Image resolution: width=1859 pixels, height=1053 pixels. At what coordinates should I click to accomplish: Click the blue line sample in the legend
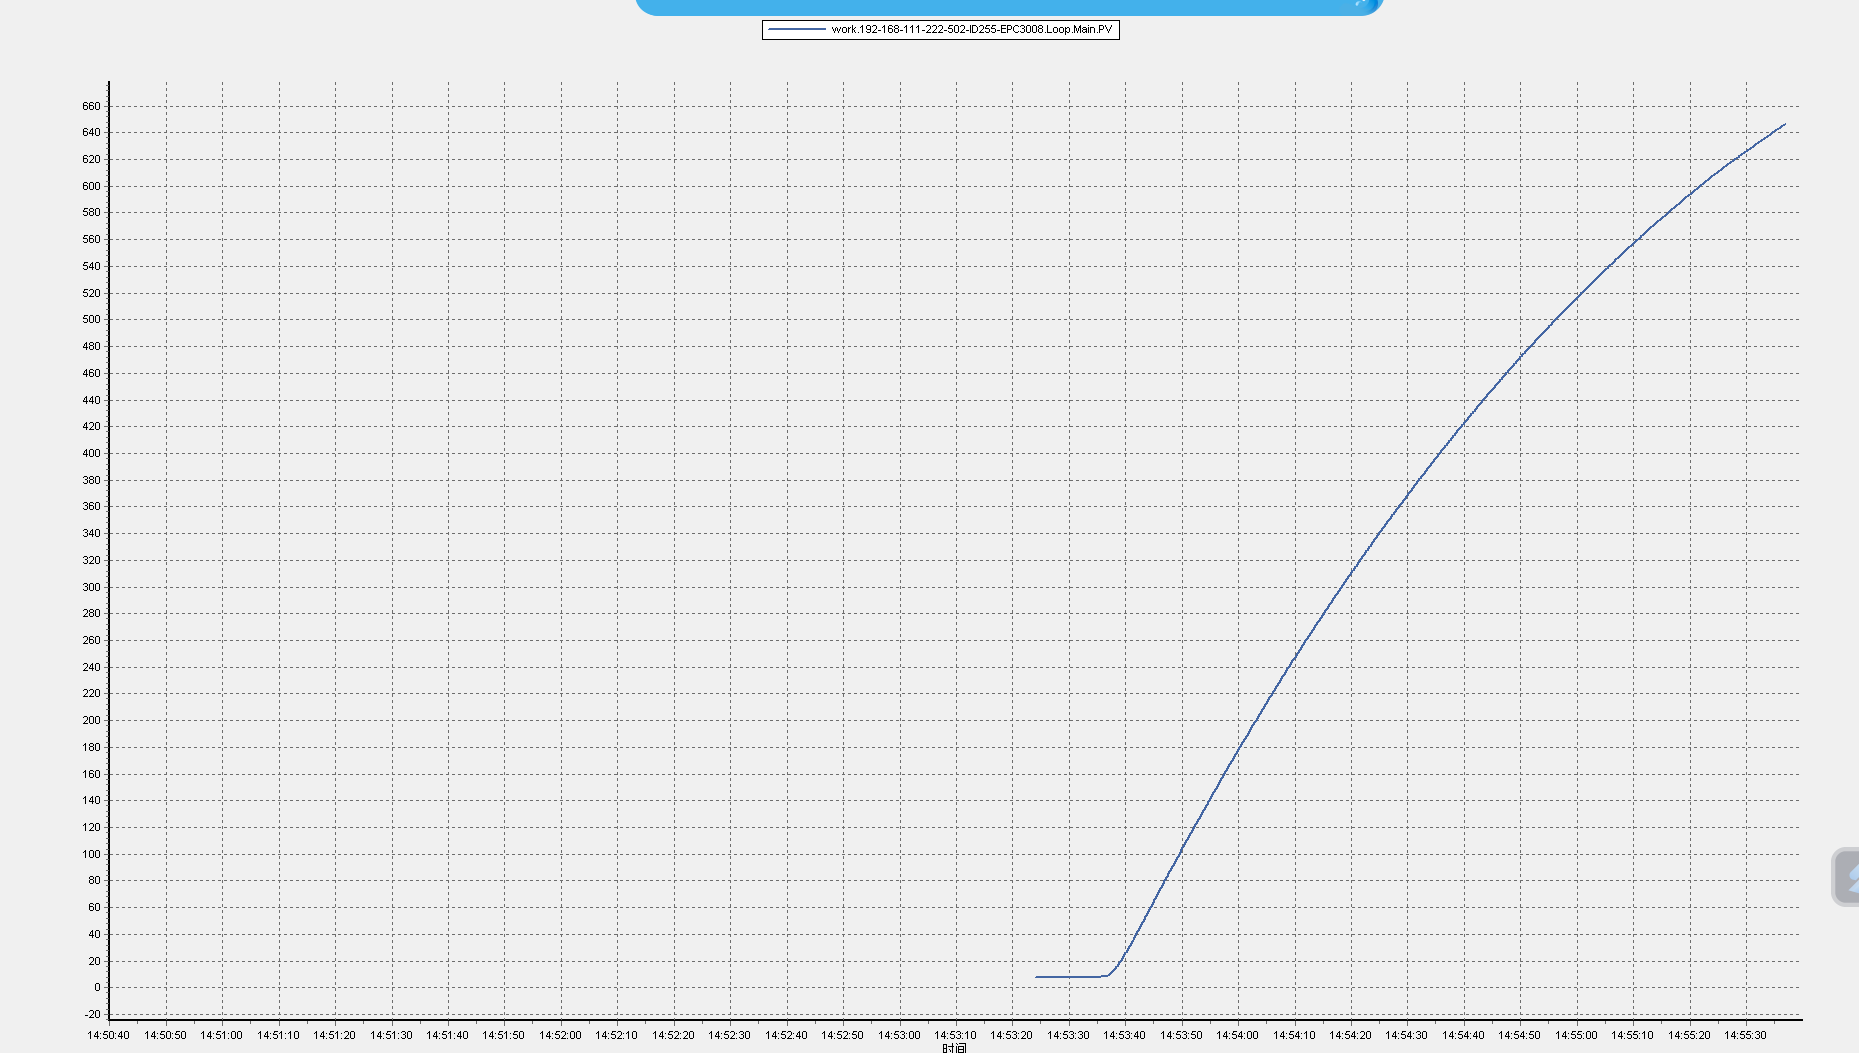pyautogui.click(x=797, y=30)
